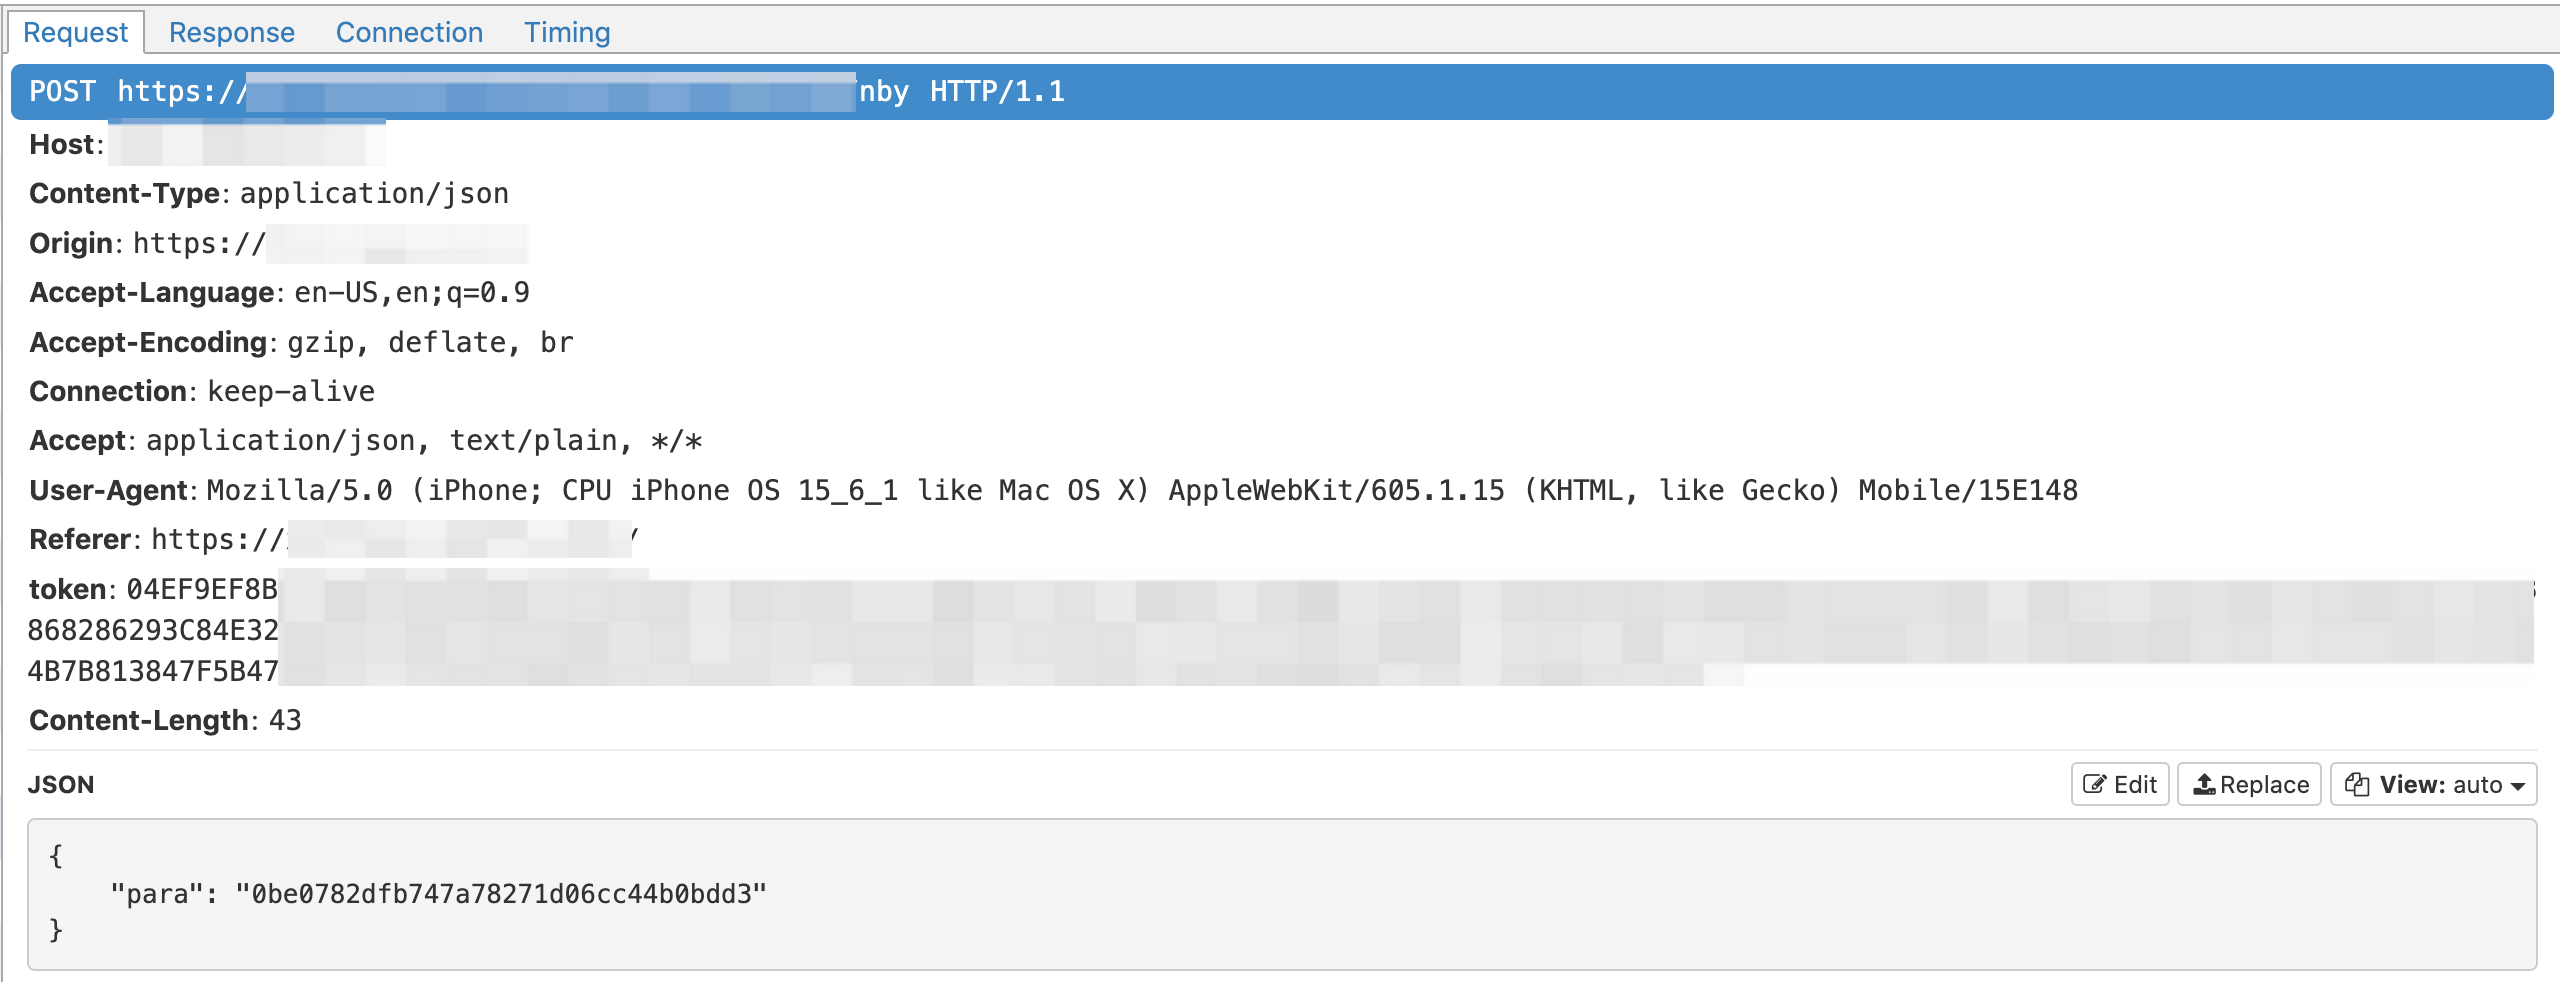
Task: Switch to the Response tab
Action: click(232, 31)
